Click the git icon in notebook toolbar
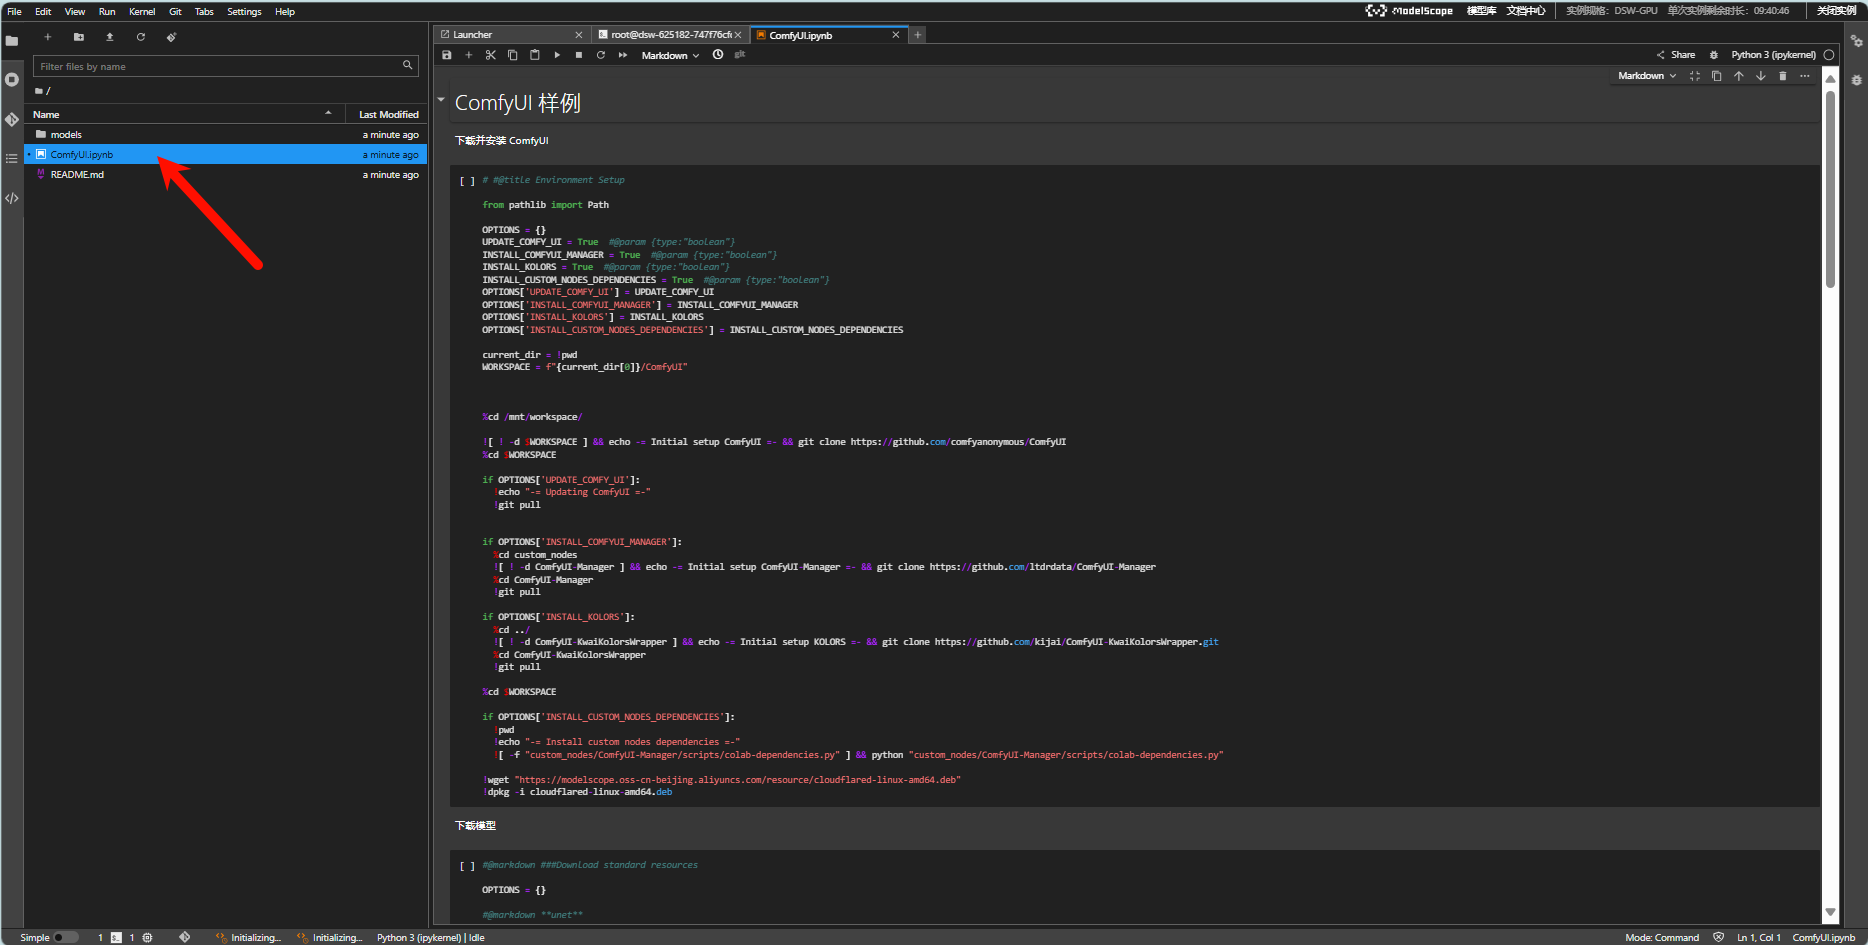 tap(740, 55)
